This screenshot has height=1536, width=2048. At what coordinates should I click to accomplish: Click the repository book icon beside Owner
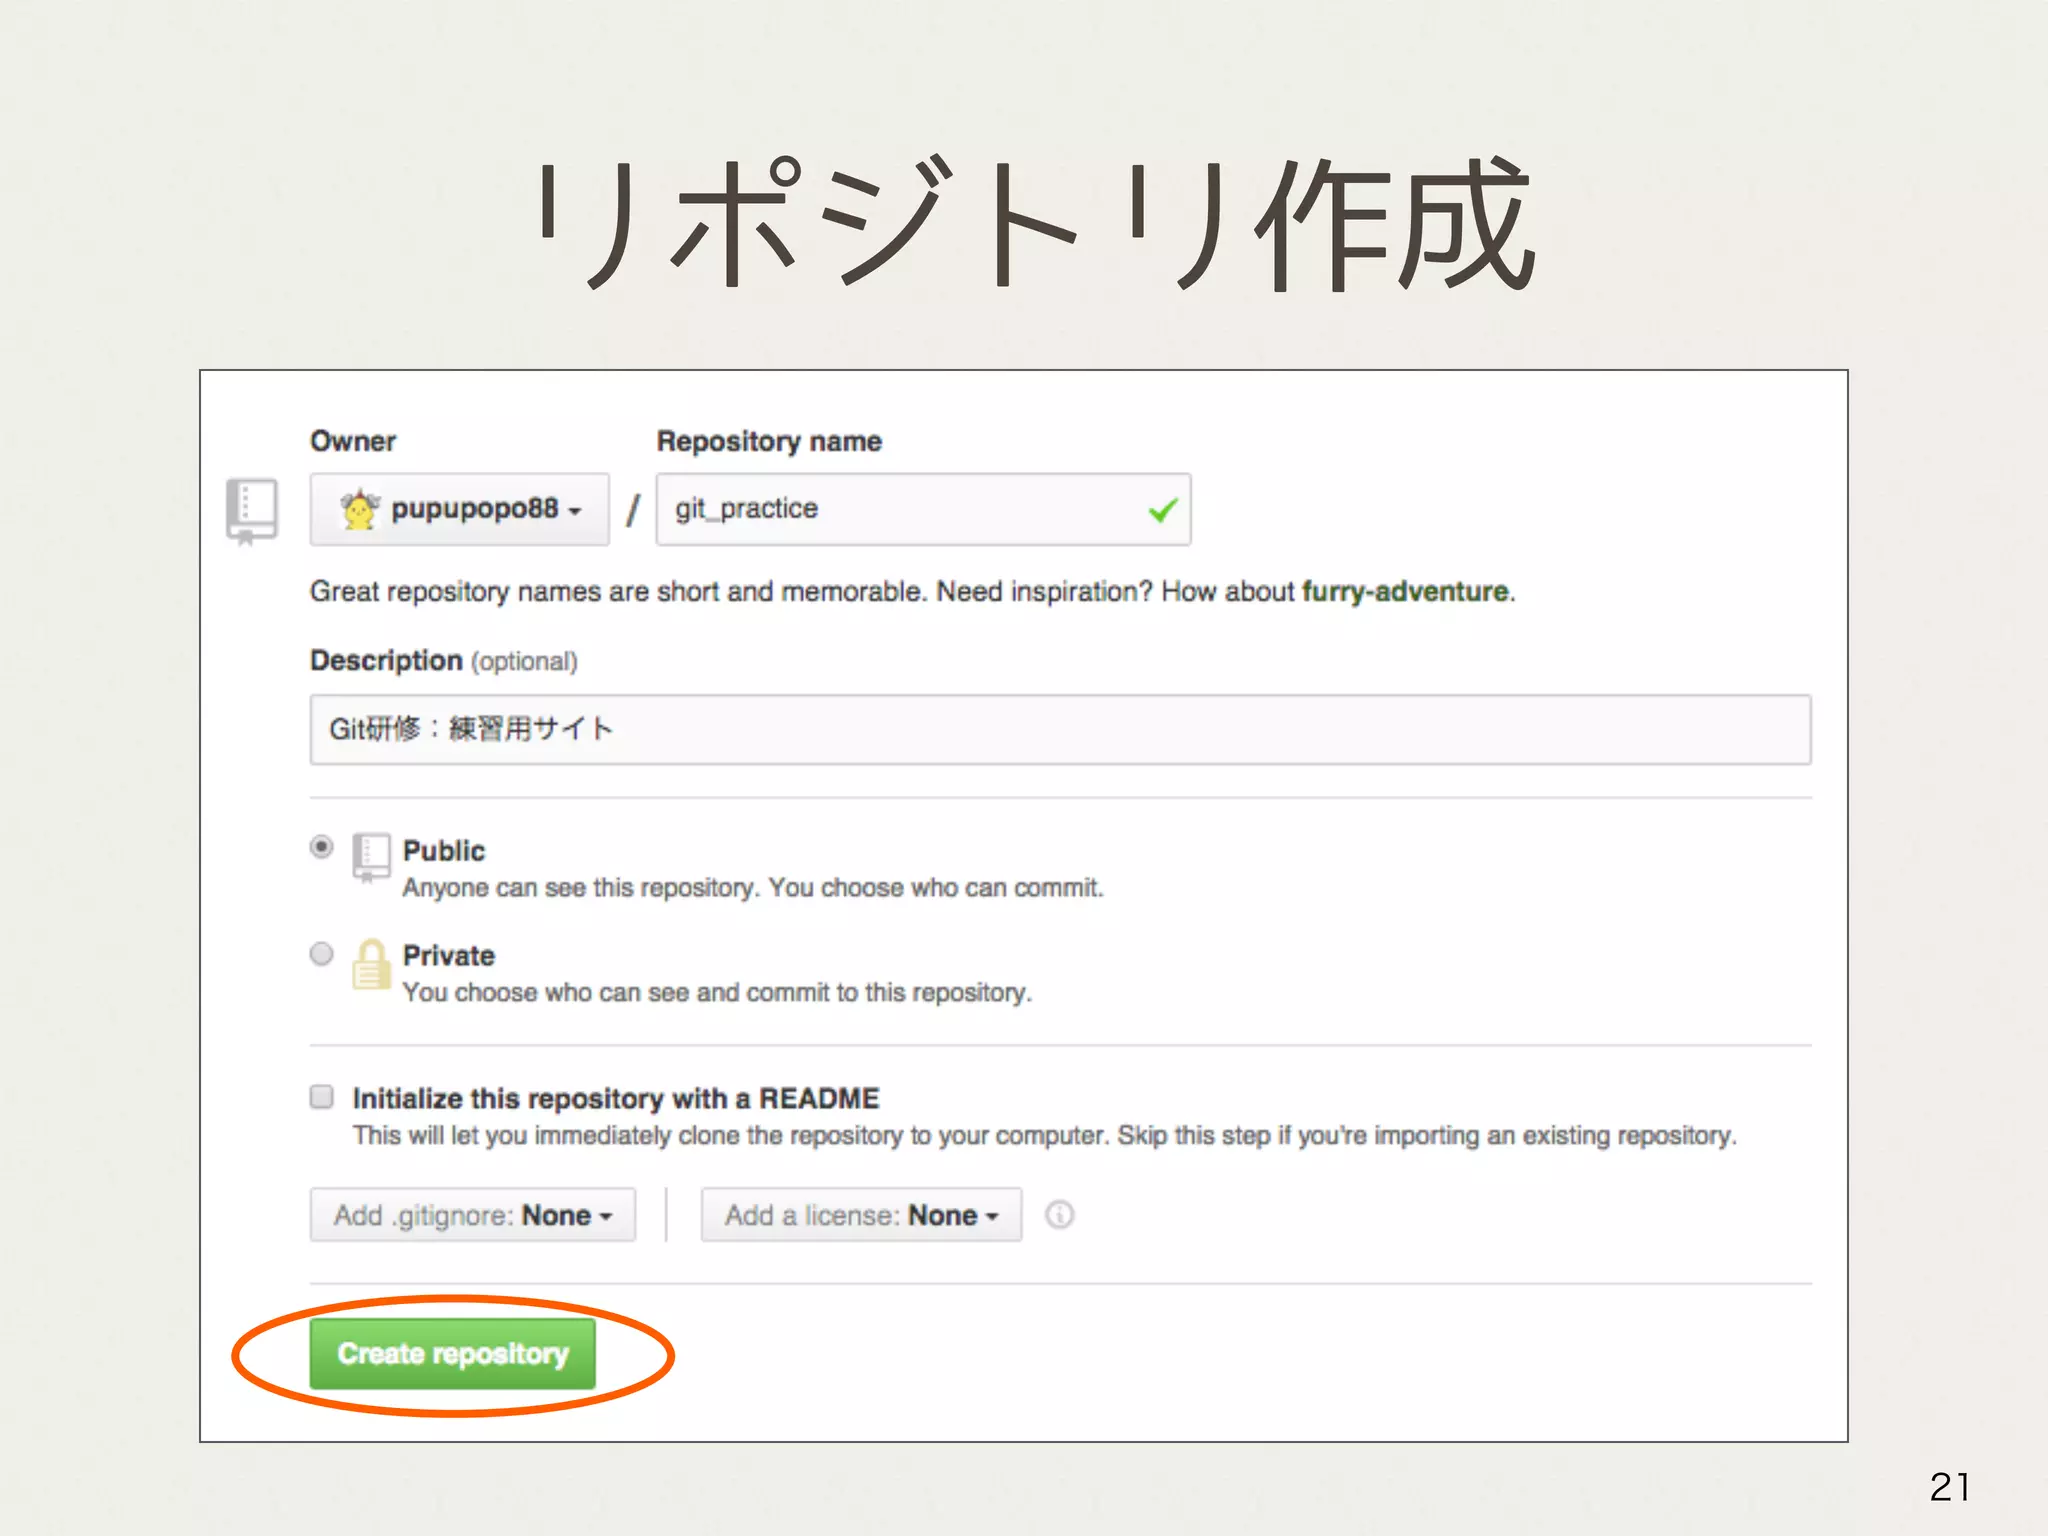coord(252,510)
